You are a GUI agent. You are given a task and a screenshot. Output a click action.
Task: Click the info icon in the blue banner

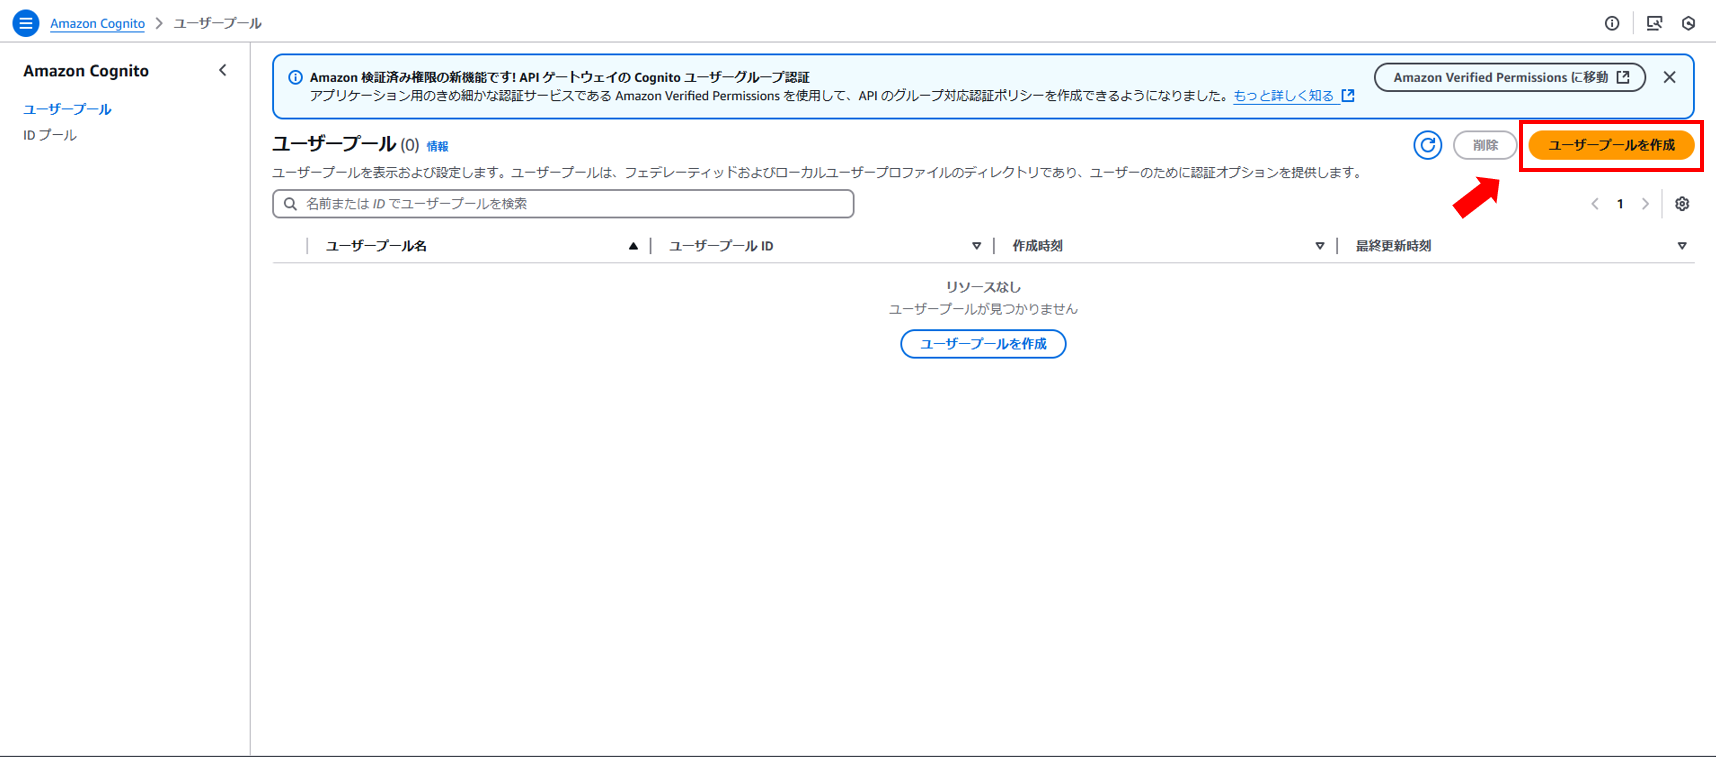pos(295,77)
